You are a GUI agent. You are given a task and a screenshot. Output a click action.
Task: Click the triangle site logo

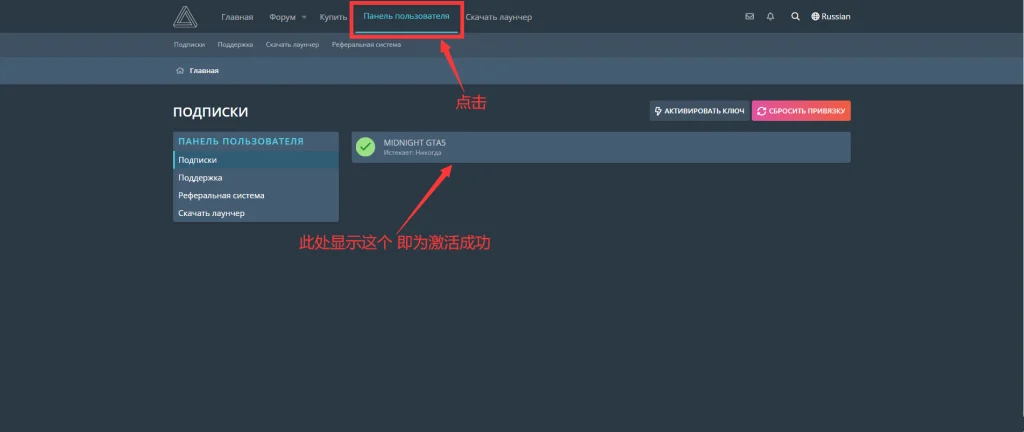point(186,17)
